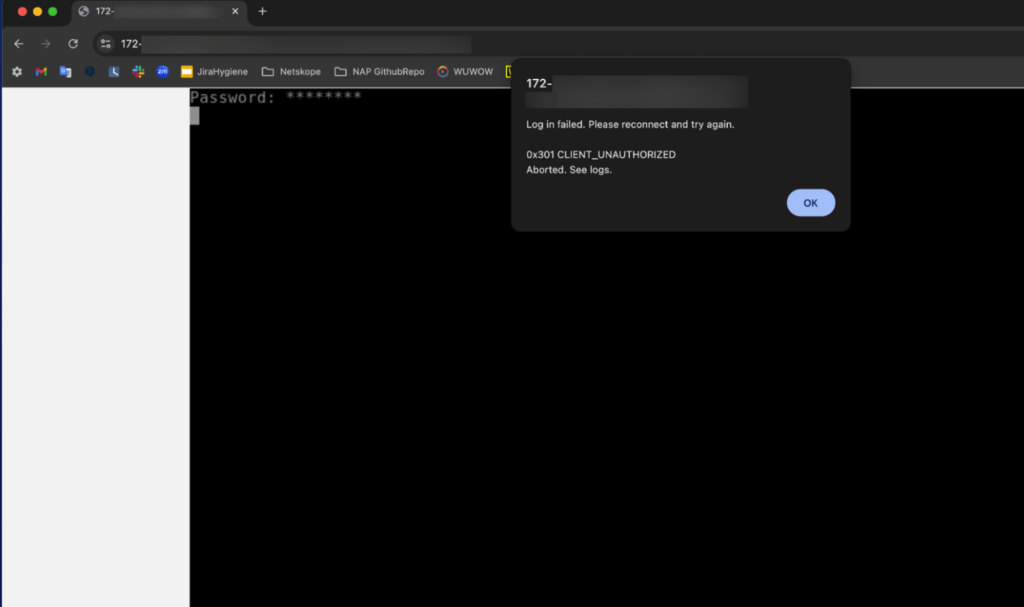The width and height of the screenshot is (1024, 607).
Task: Open site settings via the tune icon
Action: tap(105, 44)
